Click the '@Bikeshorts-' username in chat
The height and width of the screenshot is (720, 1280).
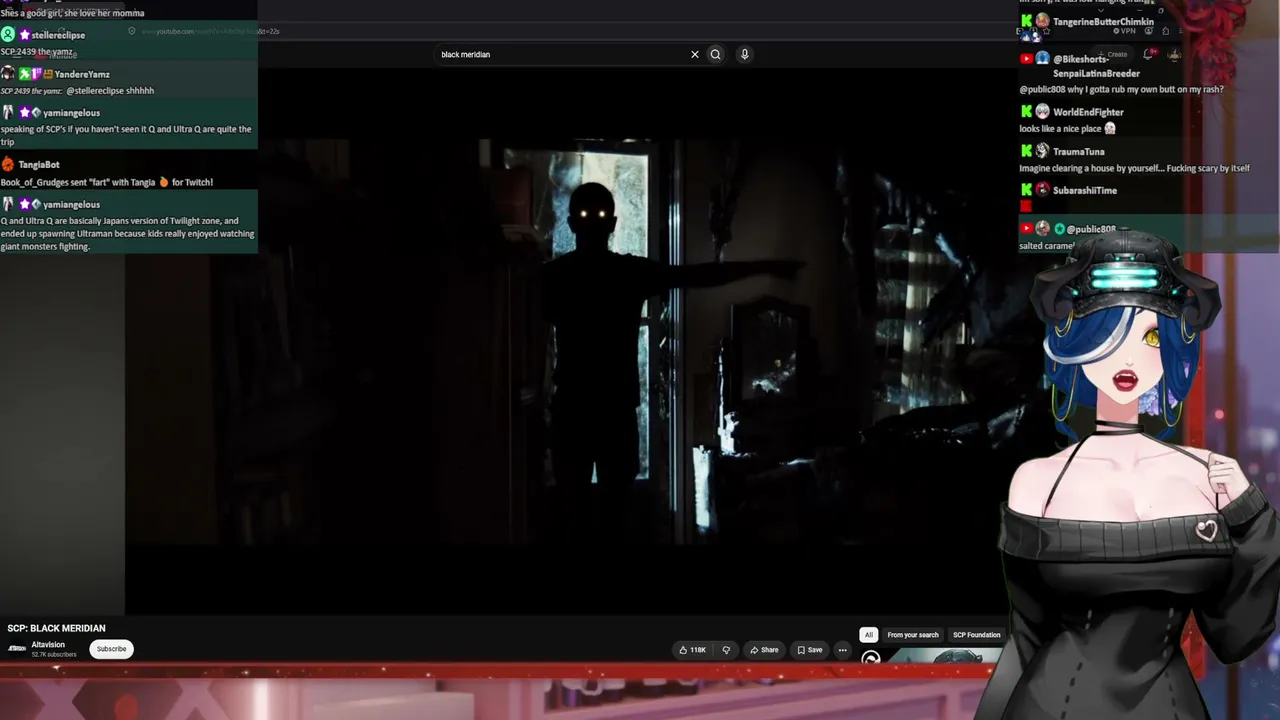click(1081, 60)
